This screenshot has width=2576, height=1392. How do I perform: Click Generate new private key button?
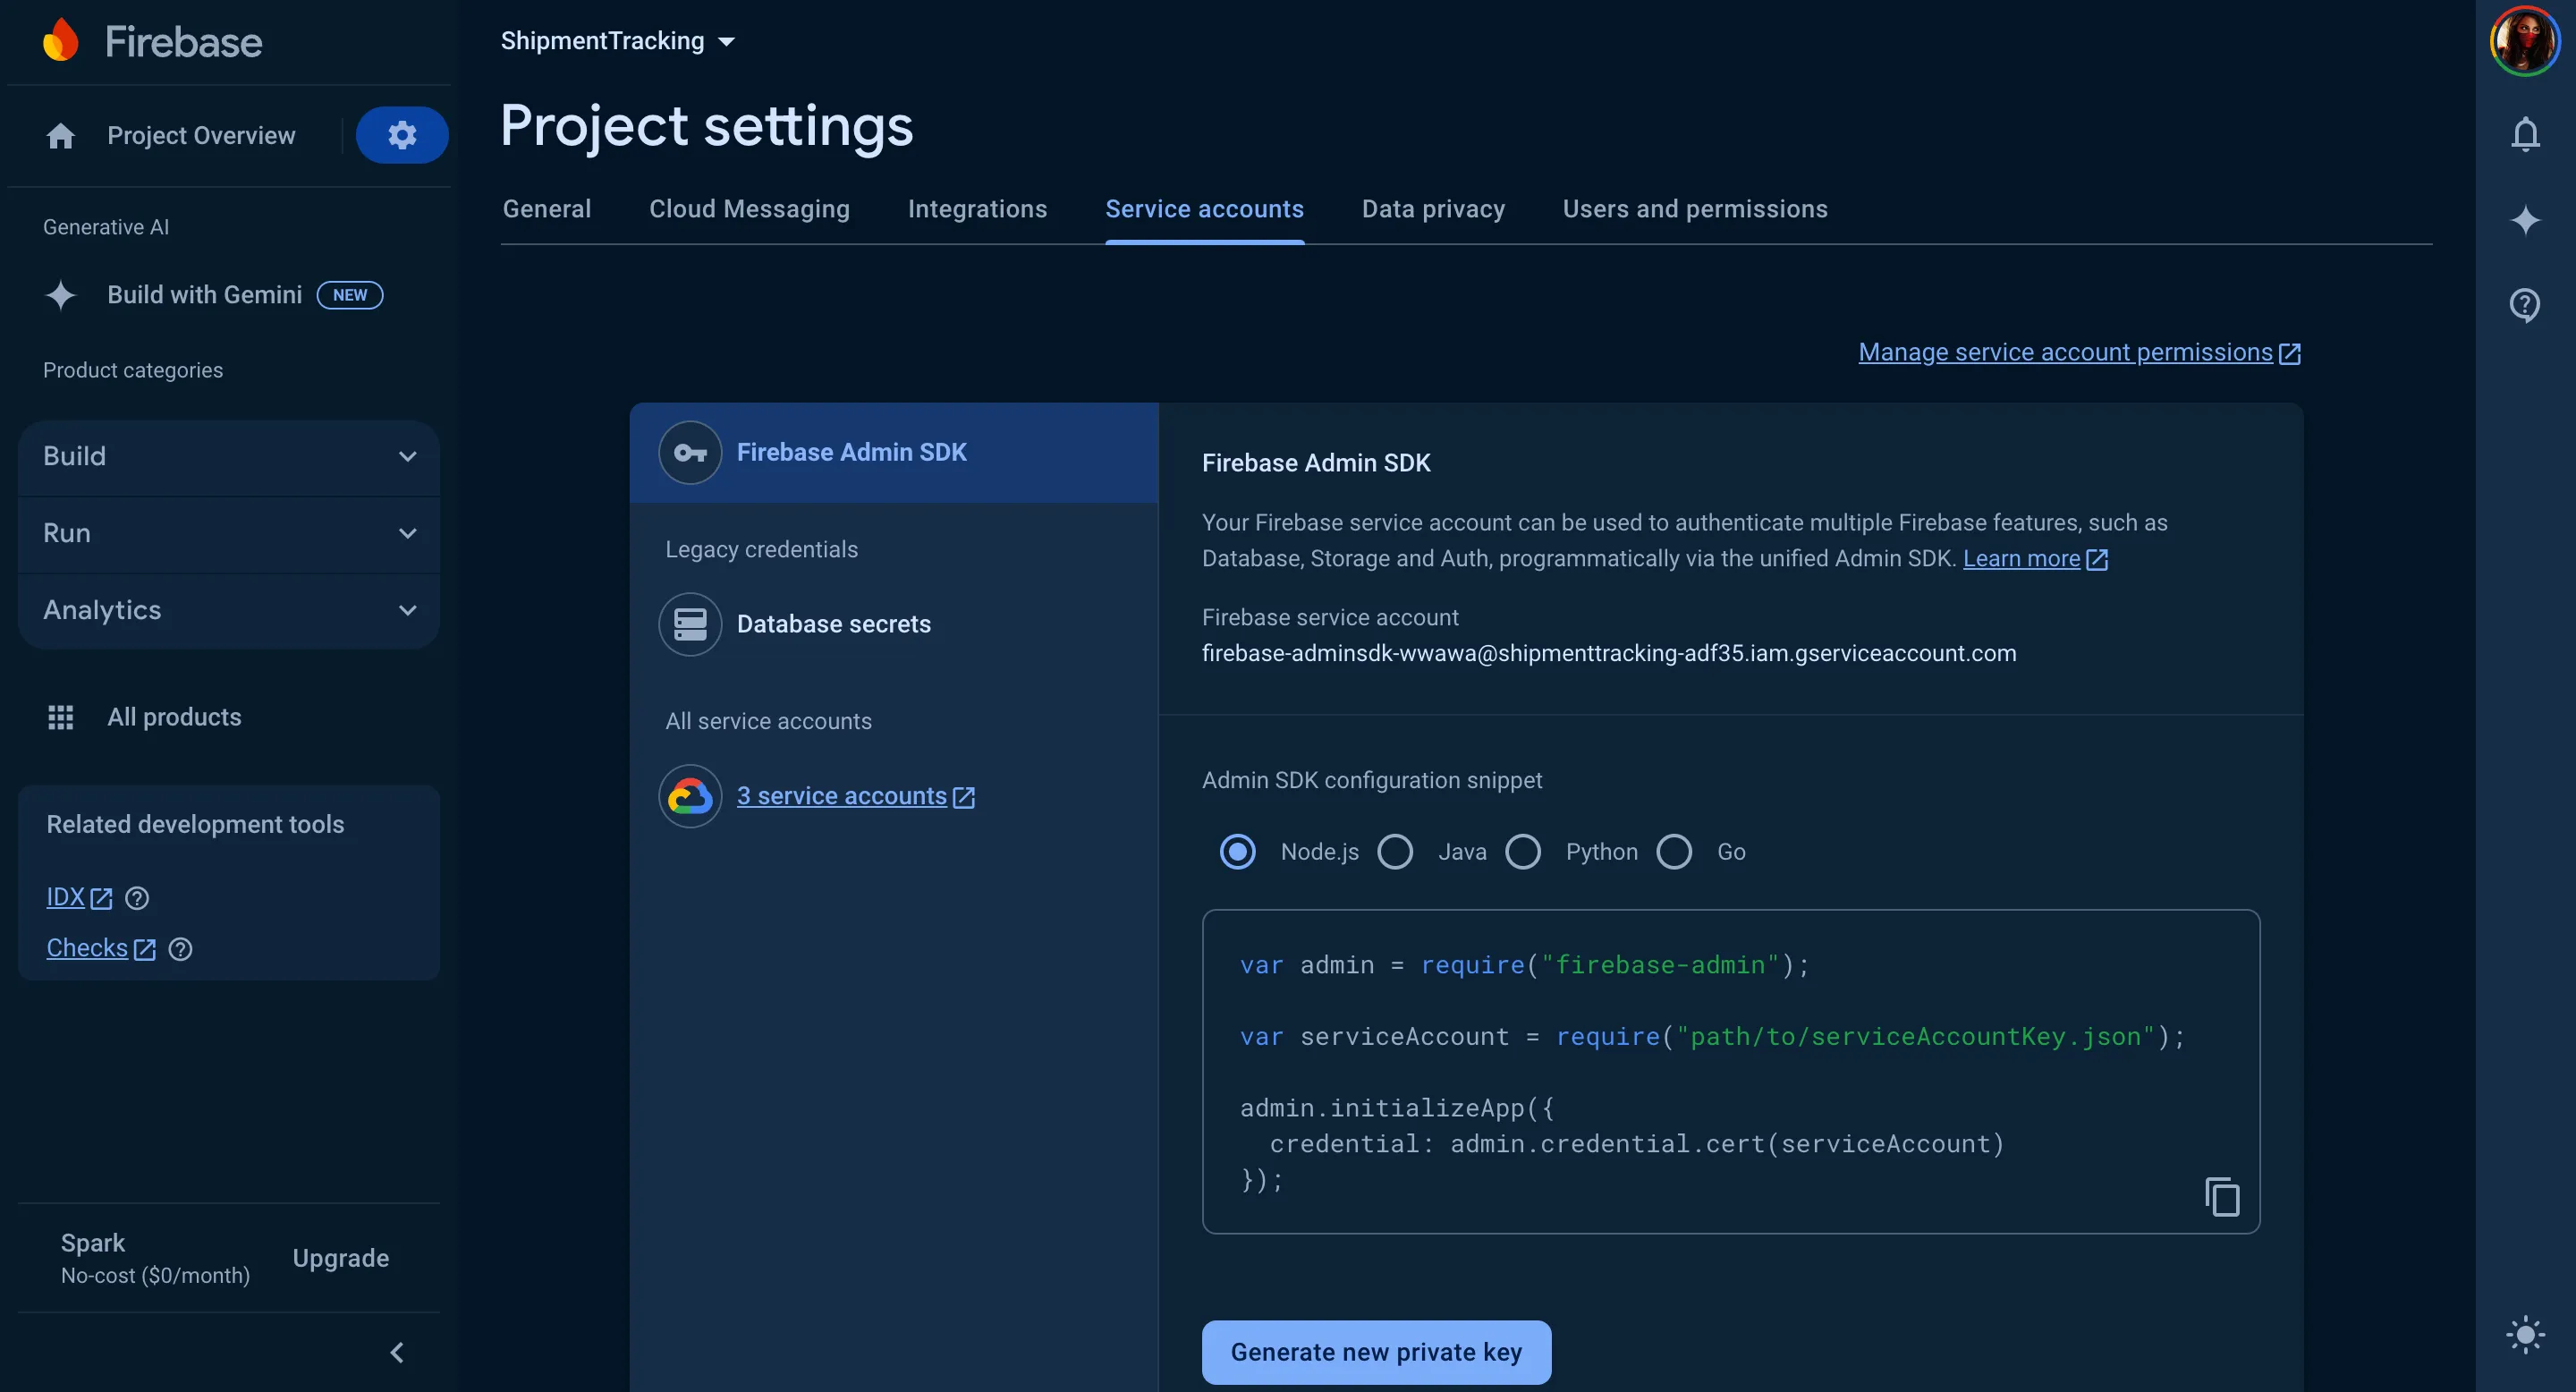click(1376, 1352)
